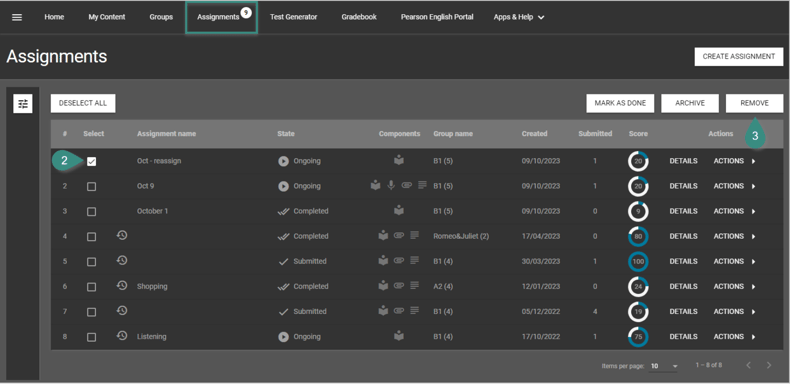The width and height of the screenshot is (790, 384).
Task: Select the Shopping assignment checkbox
Action: [x=91, y=287]
